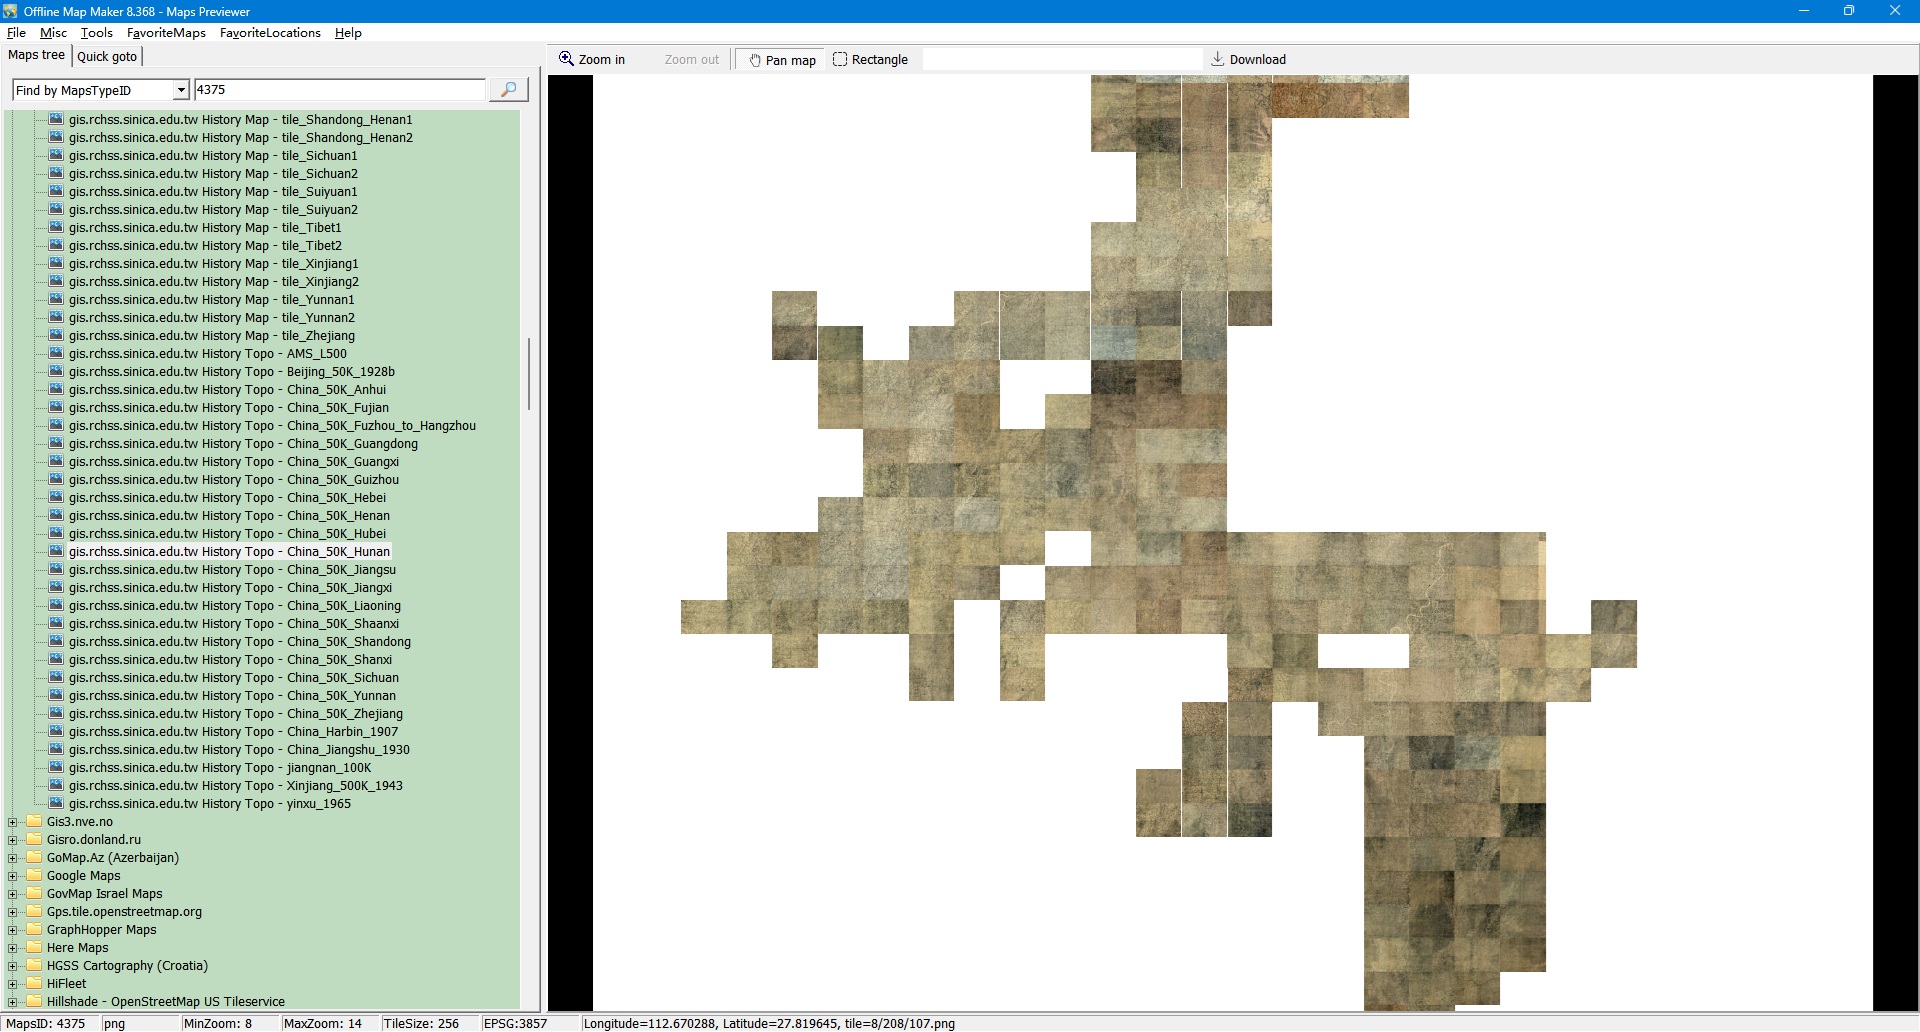Screen dimensions: 1920x1032
Task: Select History Topo China_50K_Shandong entry
Action: coord(240,642)
